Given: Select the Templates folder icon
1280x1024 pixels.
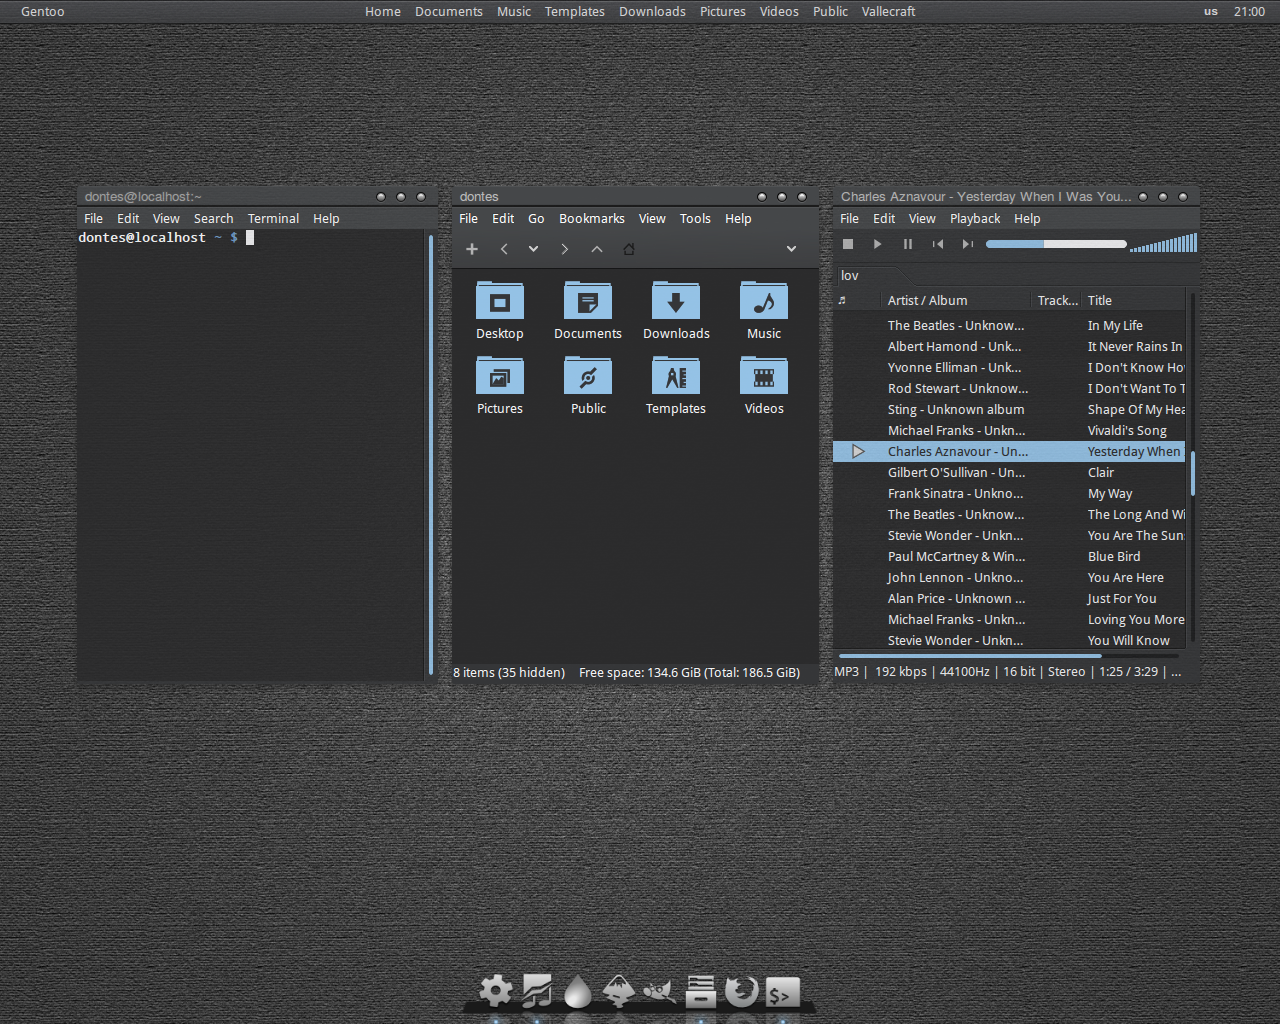Looking at the screenshot, I should pos(676,376).
